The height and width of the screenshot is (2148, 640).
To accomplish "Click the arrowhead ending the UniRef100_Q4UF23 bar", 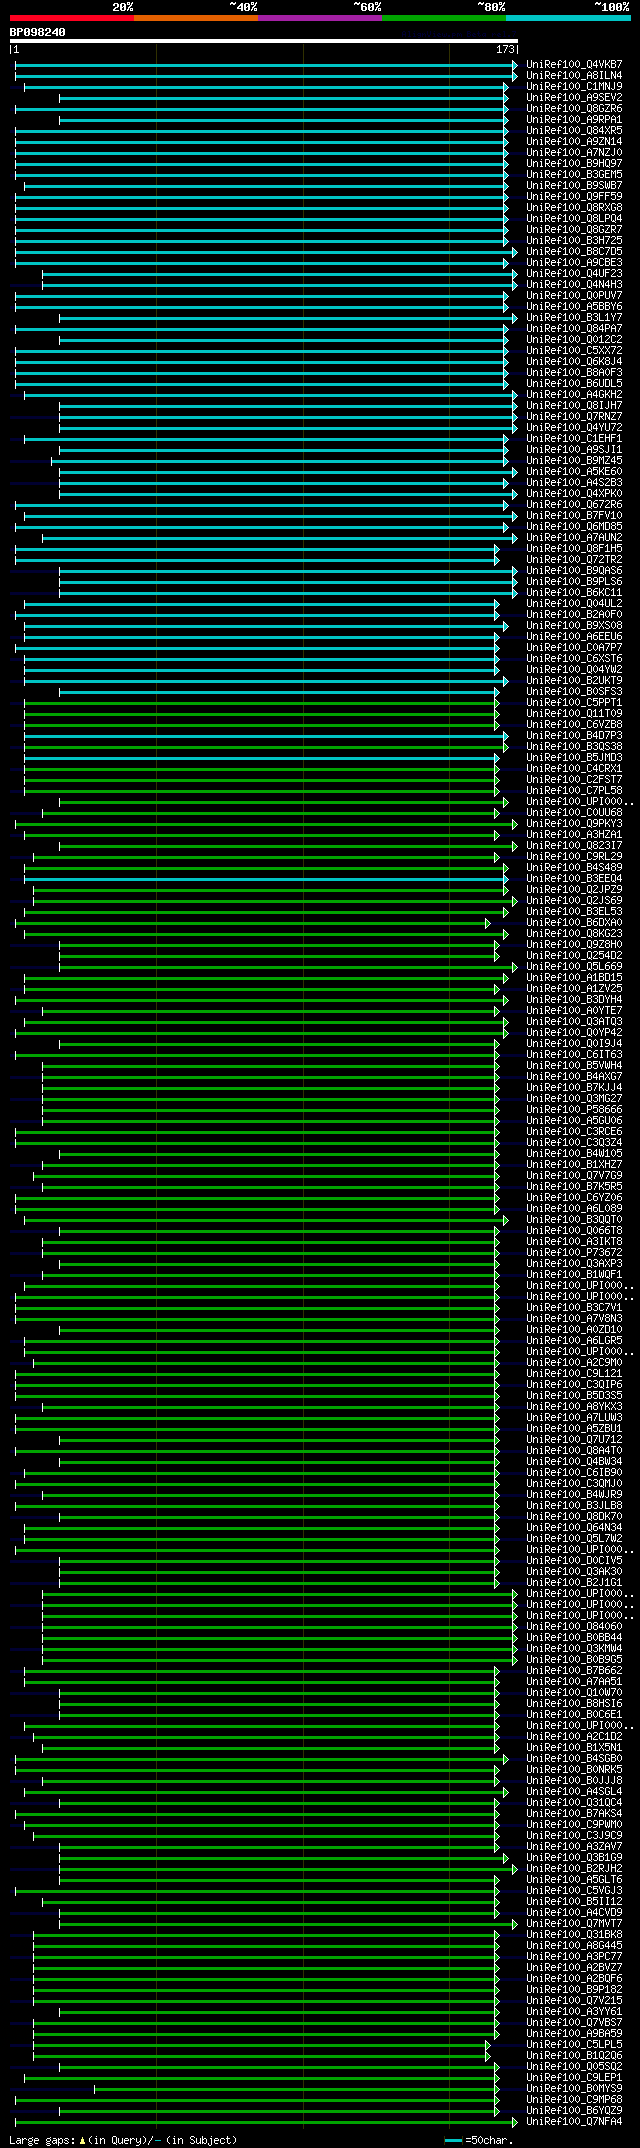I will pyautogui.click(x=515, y=274).
